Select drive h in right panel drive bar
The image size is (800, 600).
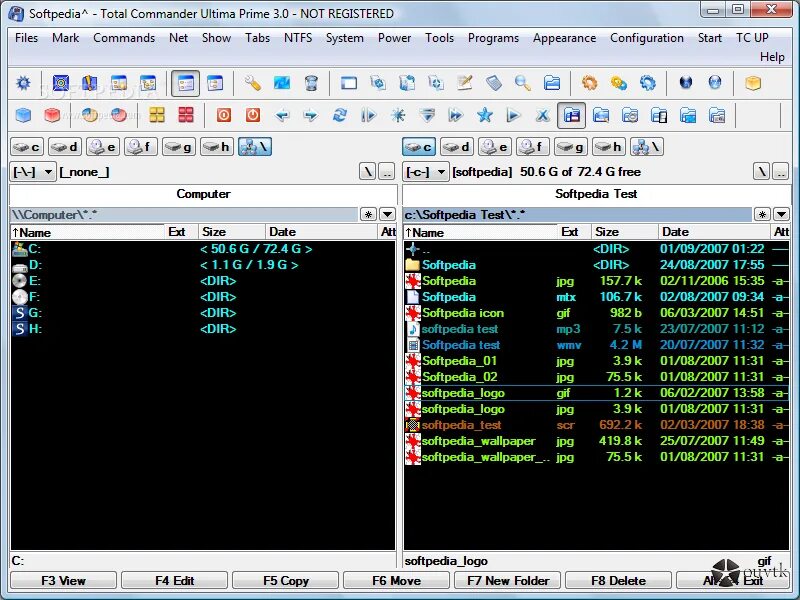tap(609, 147)
